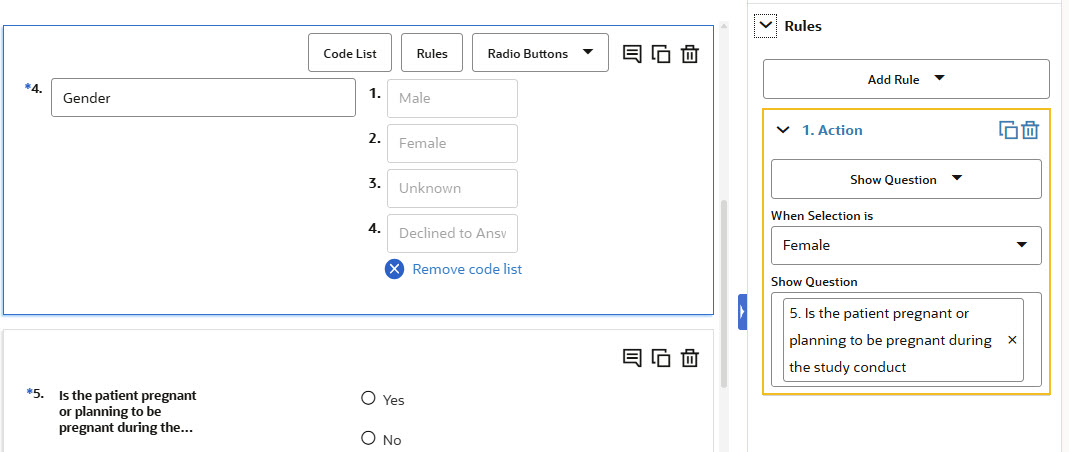Duplicate the Gender question

660,54
